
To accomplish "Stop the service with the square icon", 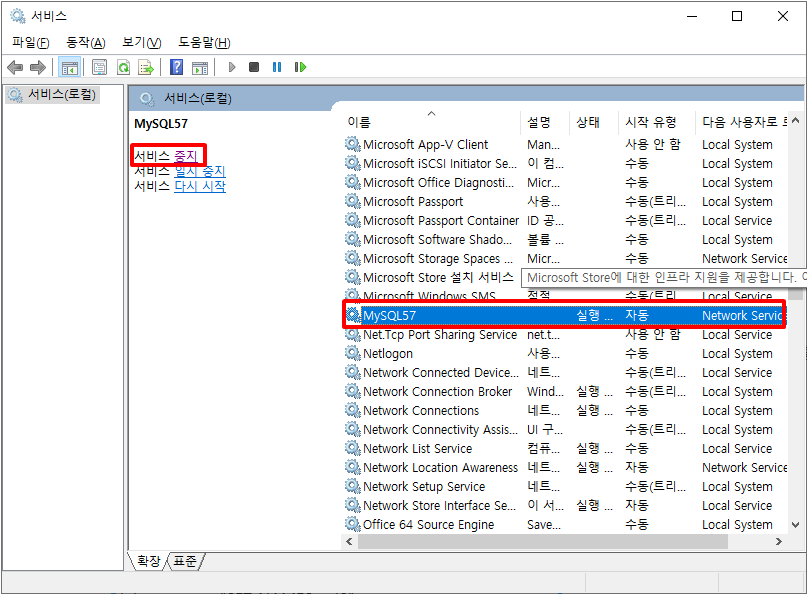I will 254,67.
